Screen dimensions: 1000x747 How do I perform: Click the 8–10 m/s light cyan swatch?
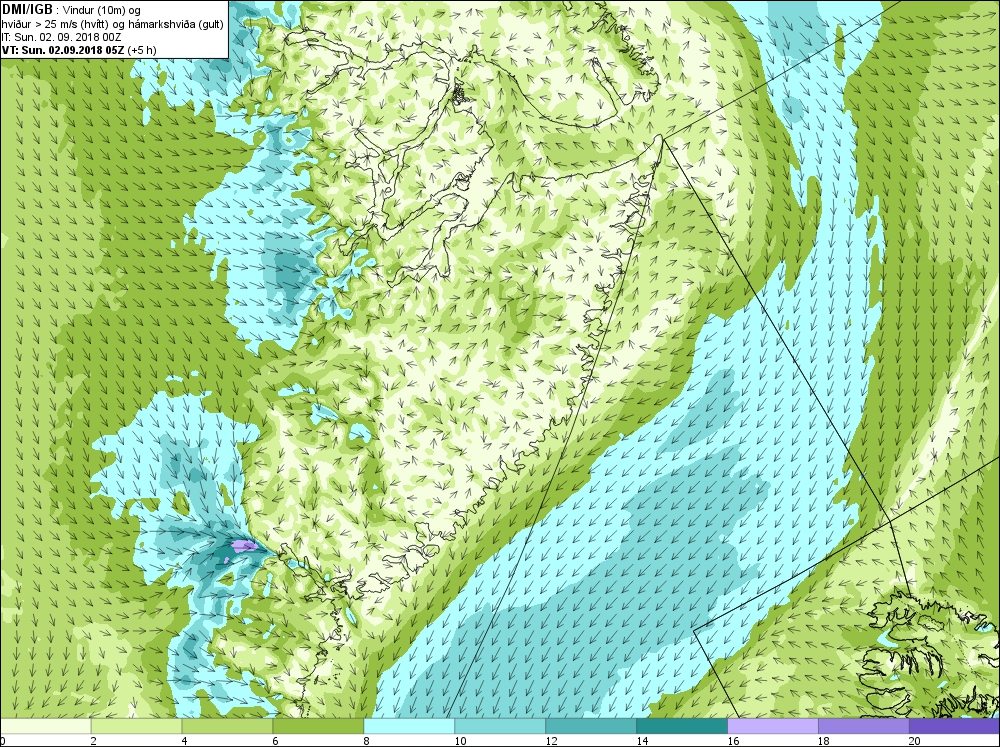(409, 726)
